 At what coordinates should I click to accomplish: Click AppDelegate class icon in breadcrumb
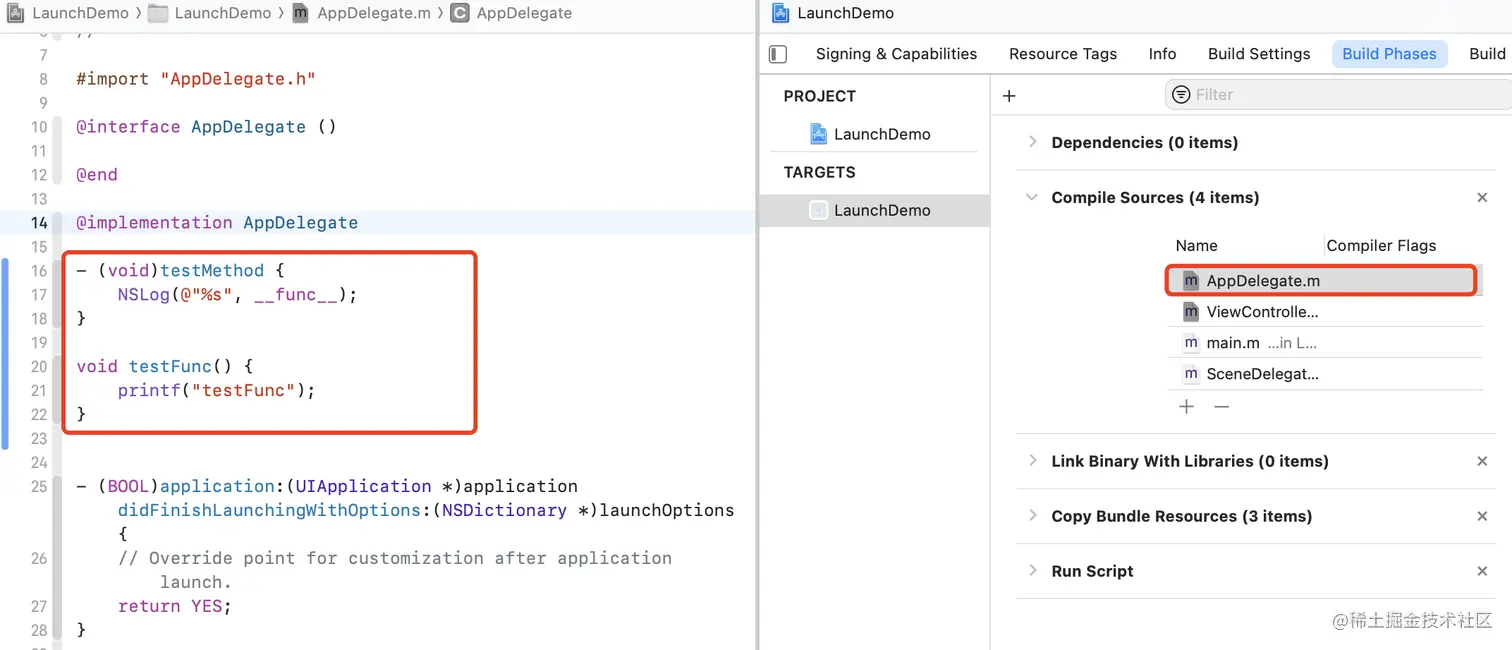(x=460, y=13)
